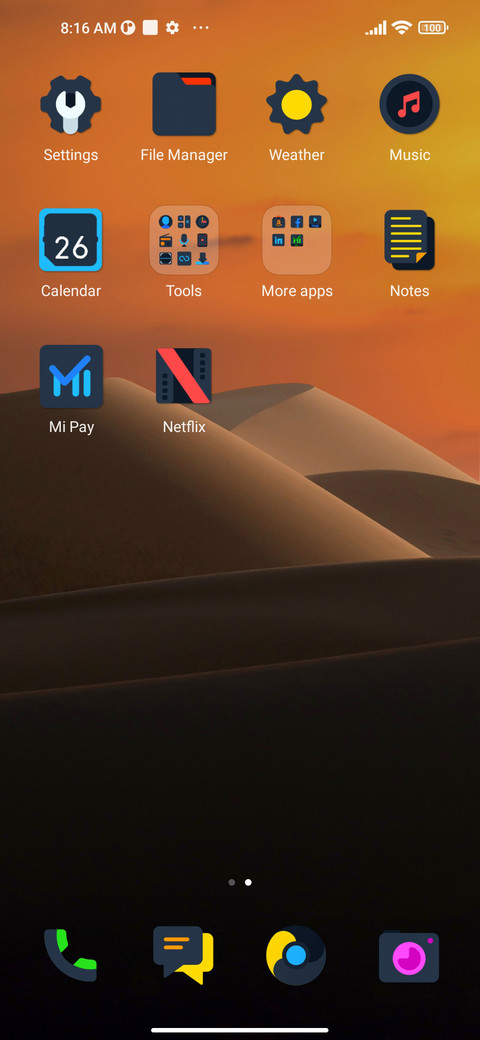The image size is (480, 1040).
Task: Open Messages from the dock
Action: tap(184, 955)
